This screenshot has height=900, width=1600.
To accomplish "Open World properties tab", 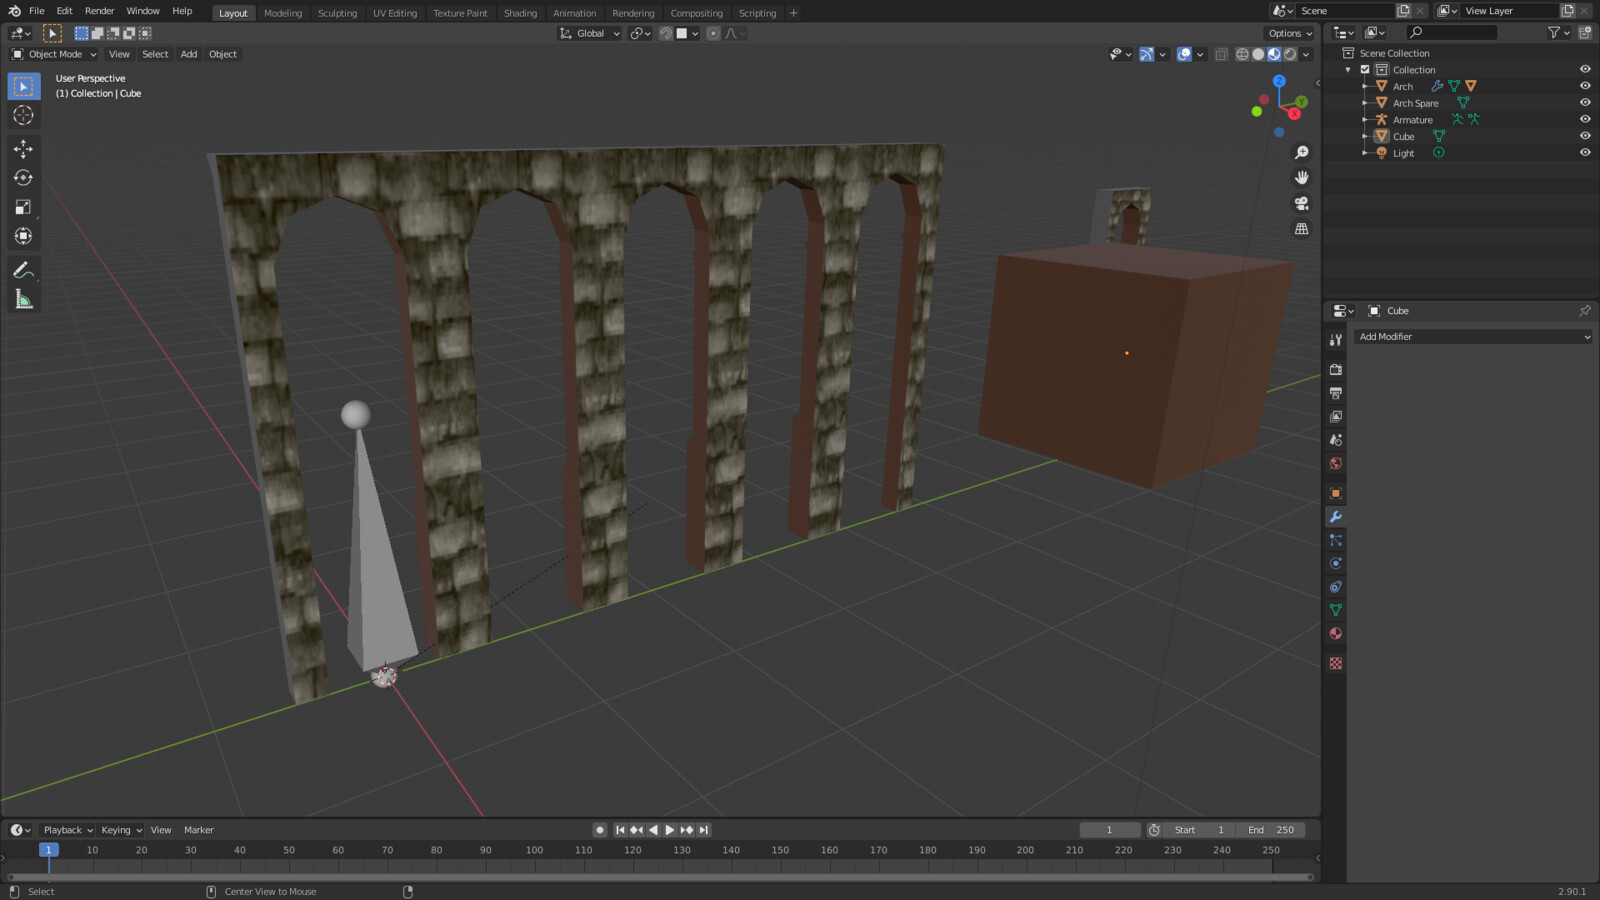I will [1335, 463].
